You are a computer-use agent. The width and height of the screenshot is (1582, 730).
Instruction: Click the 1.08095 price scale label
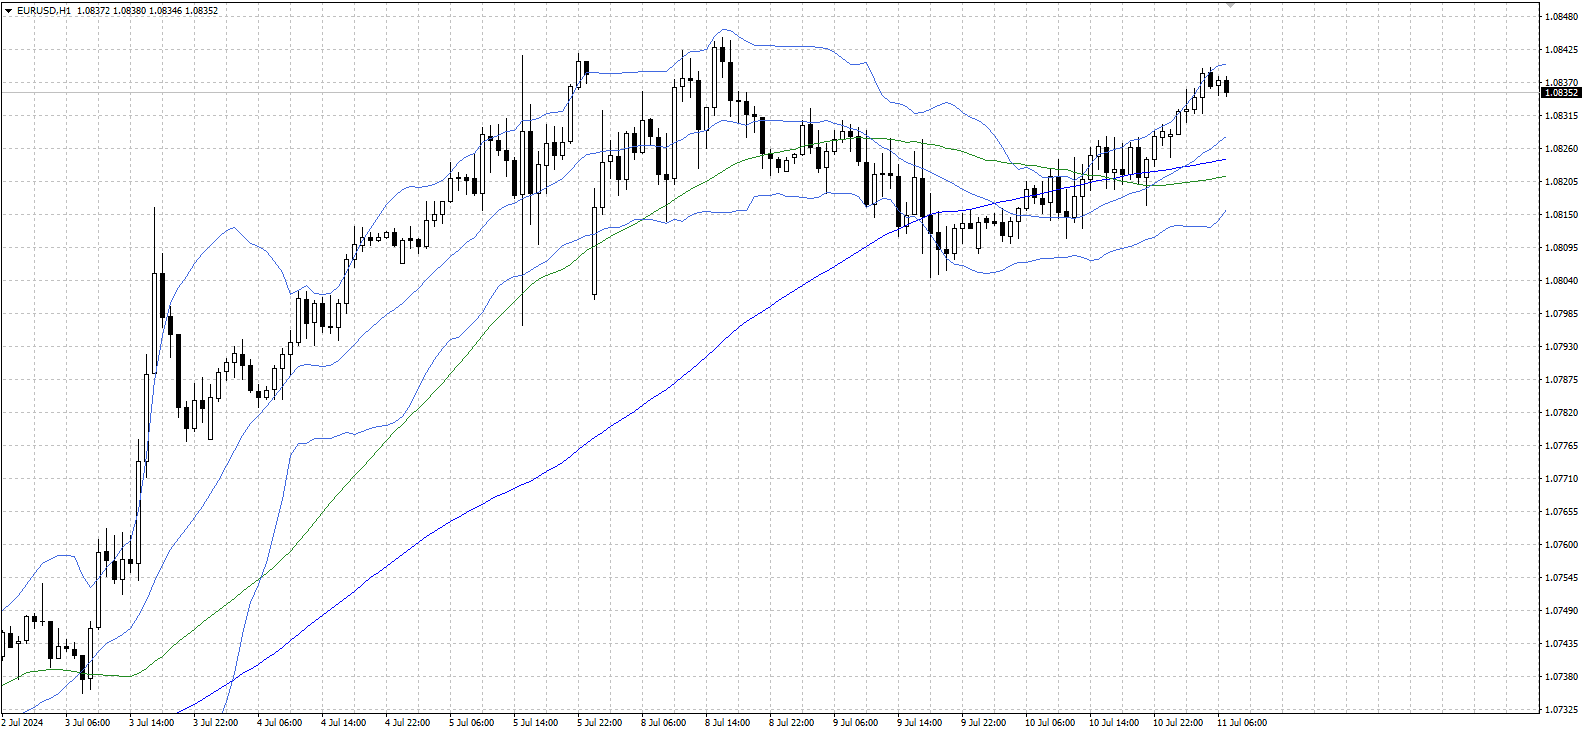[x=1562, y=247]
